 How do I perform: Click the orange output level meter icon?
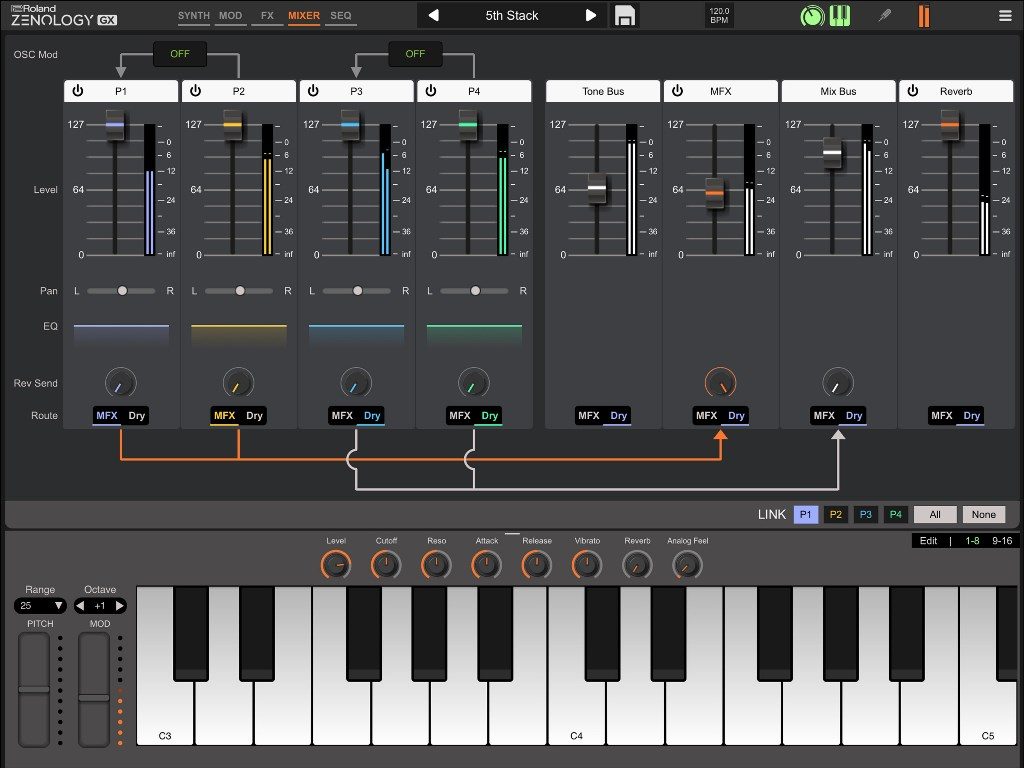pyautogui.click(x=923, y=16)
